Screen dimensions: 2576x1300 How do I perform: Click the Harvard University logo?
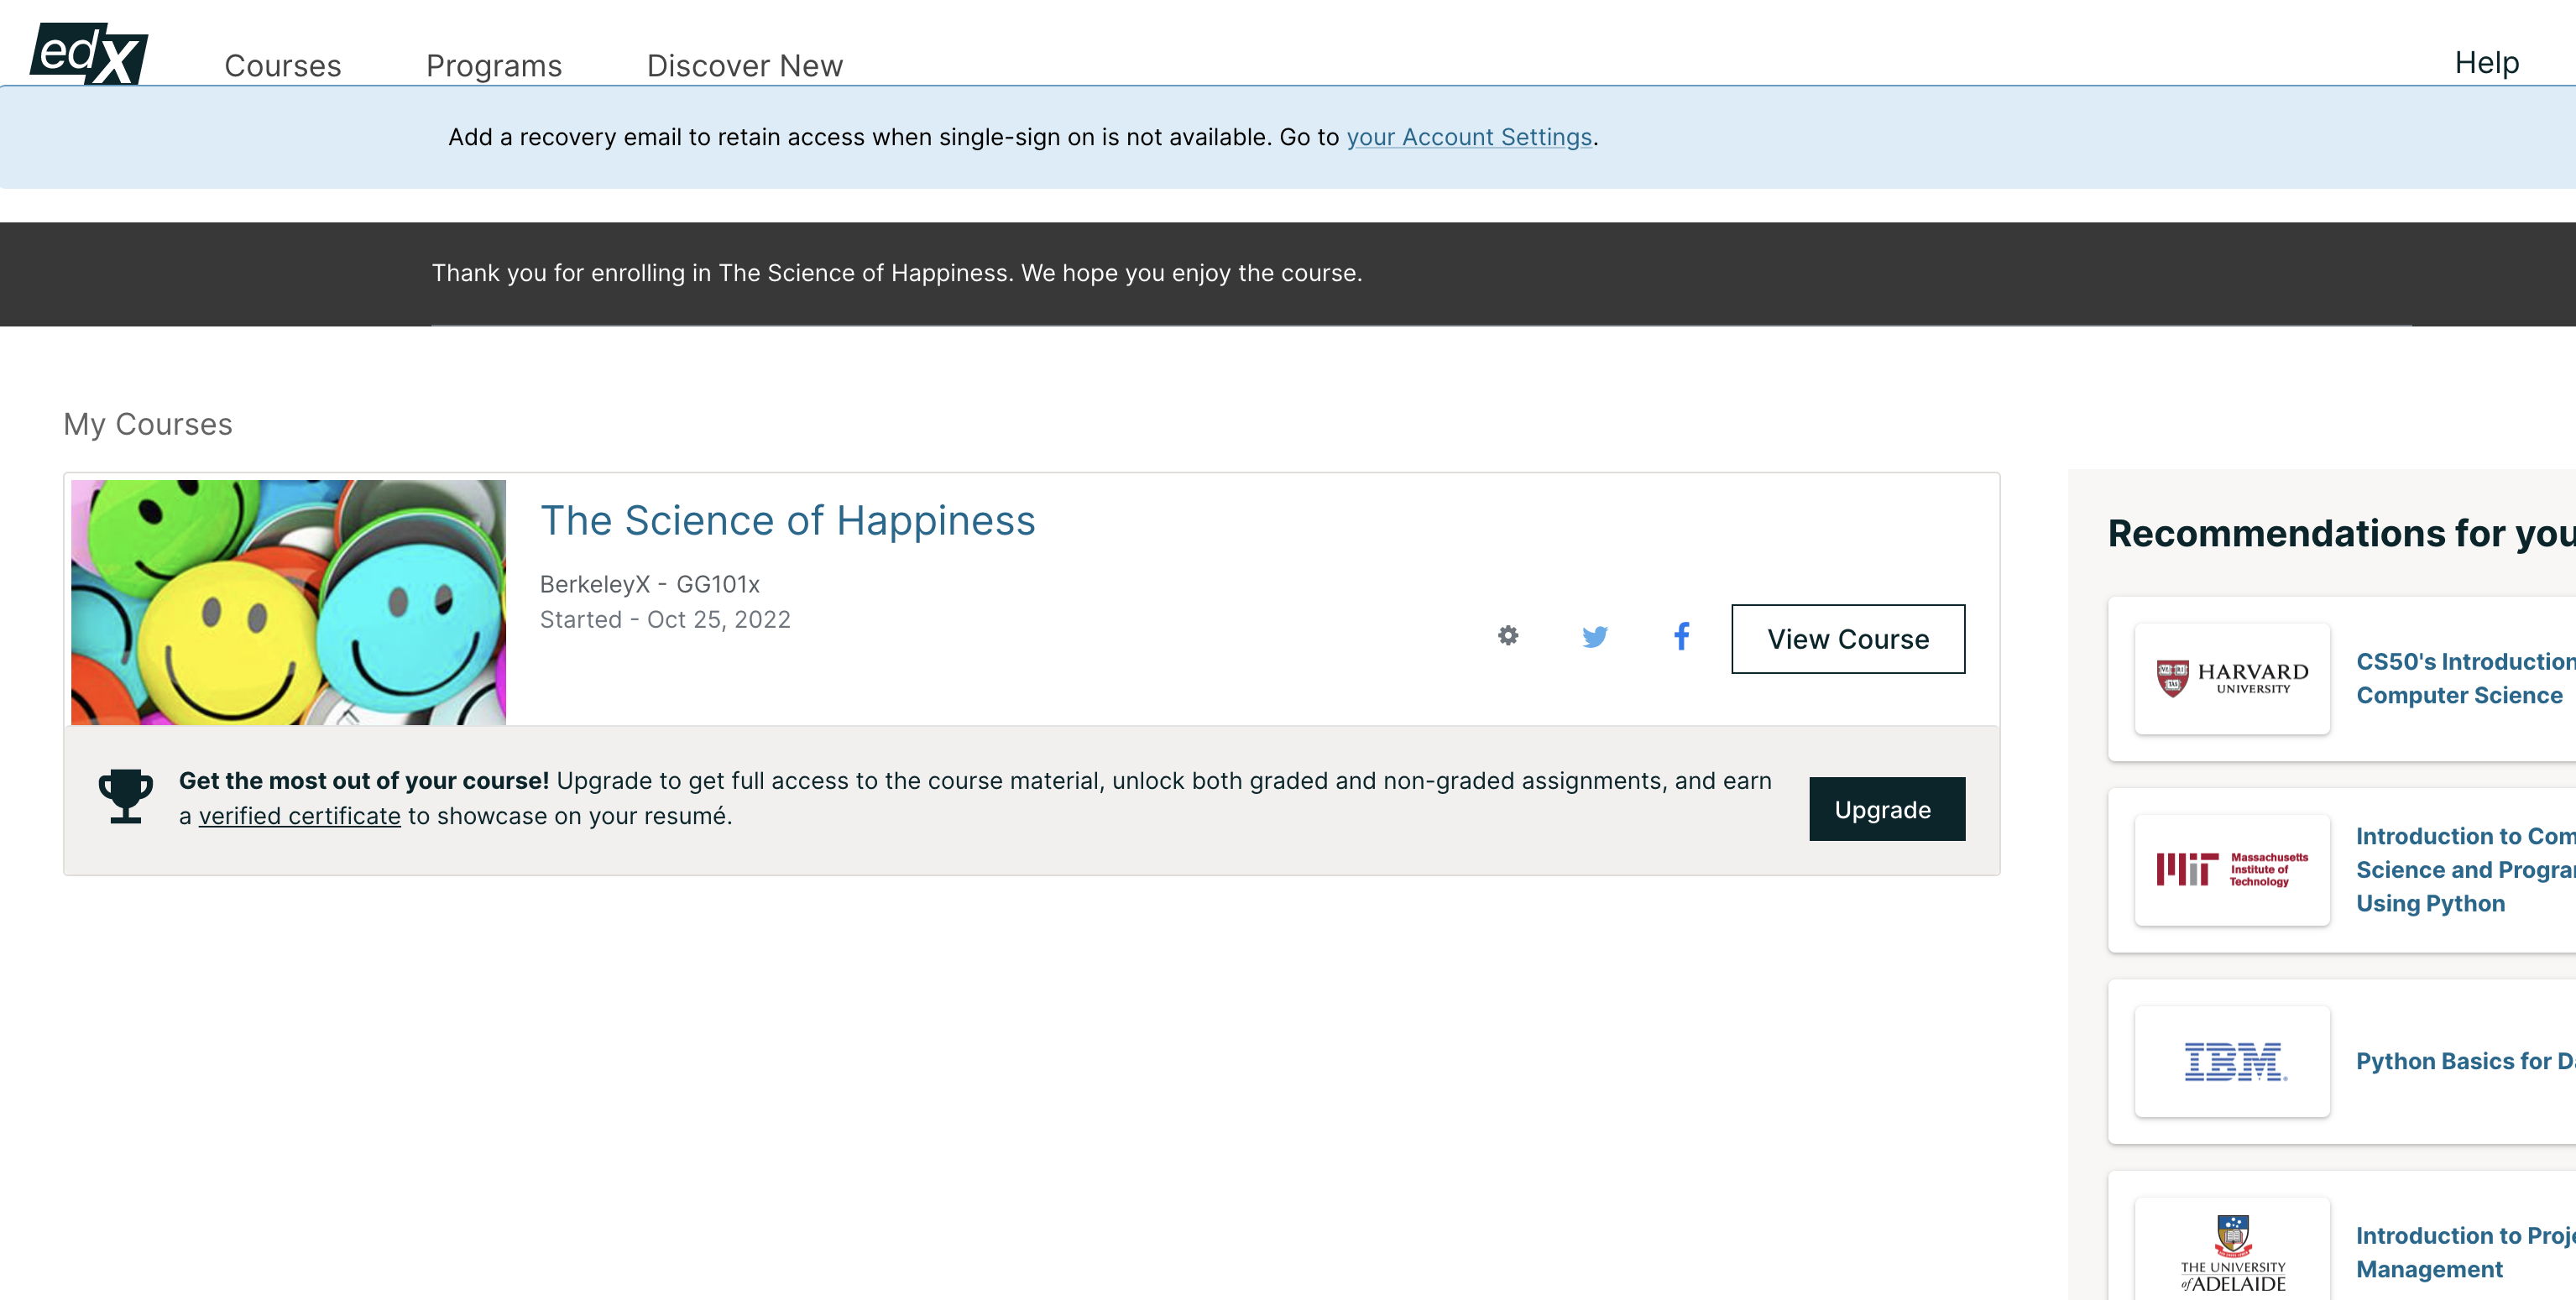(2231, 679)
